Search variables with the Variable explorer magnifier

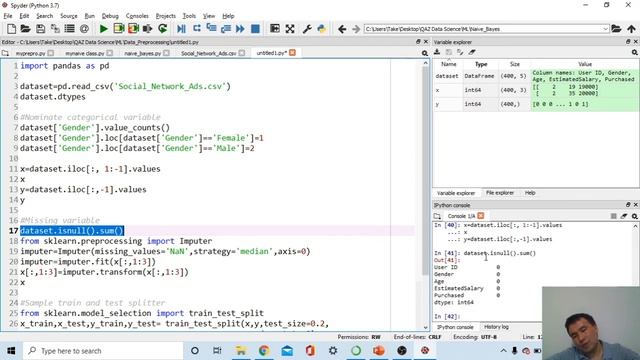(x=635, y=53)
